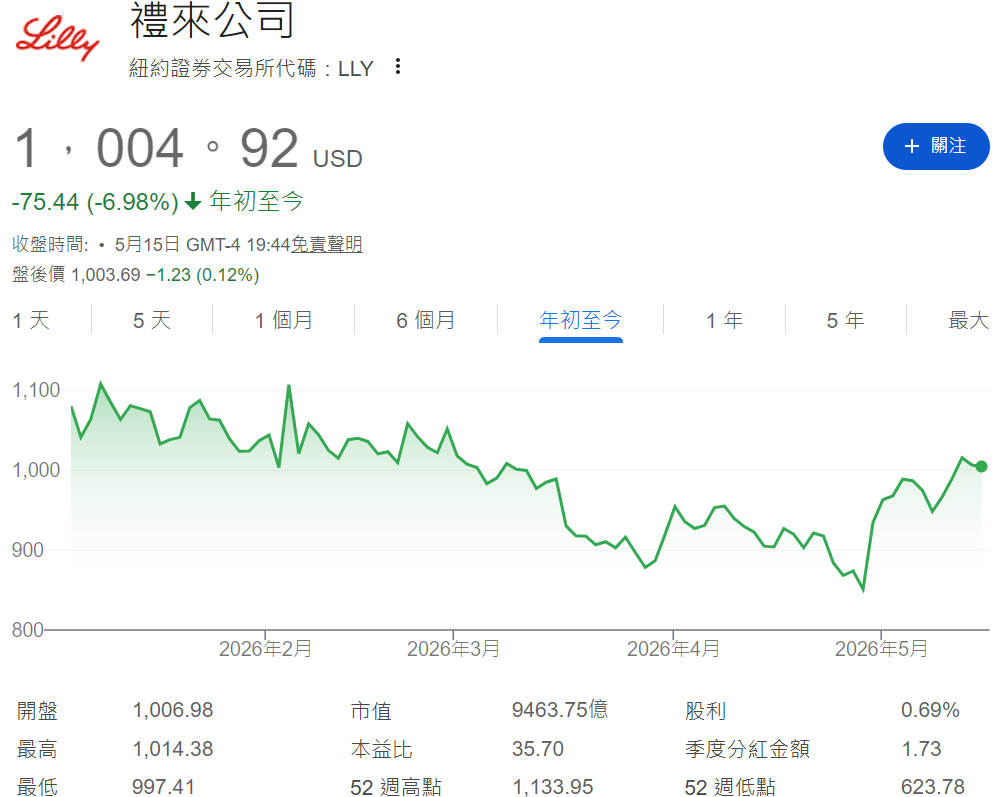Switch to the 5 年 range tab
Screen dimensions: 999x797
coord(845,320)
